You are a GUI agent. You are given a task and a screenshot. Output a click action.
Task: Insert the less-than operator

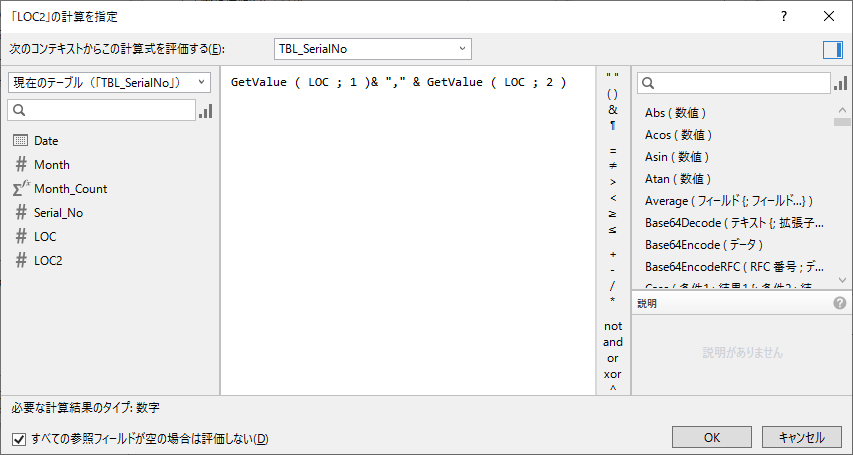tap(613, 198)
